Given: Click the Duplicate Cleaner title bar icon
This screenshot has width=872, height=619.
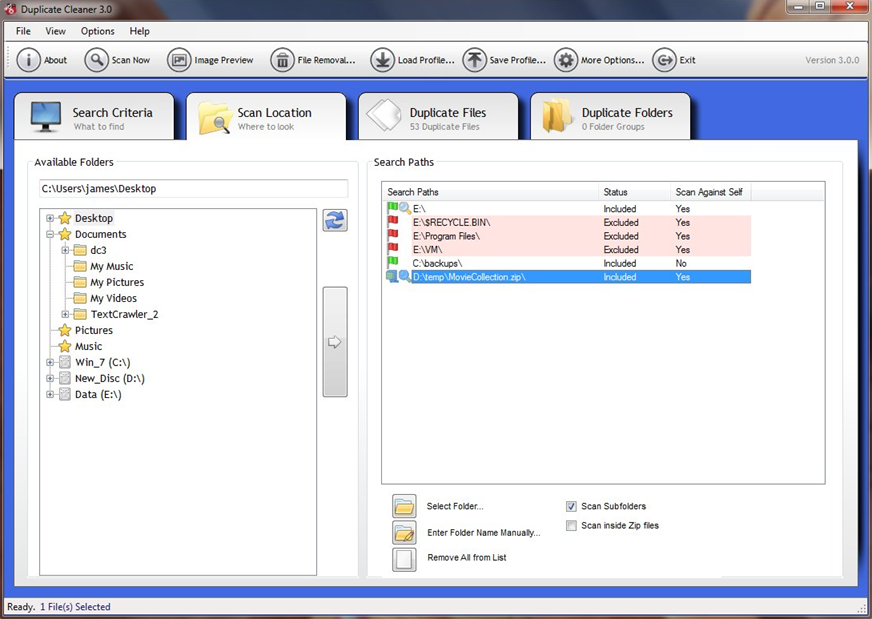Looking at the screenshot, I should pyautogui.click(x=10, y=9).
